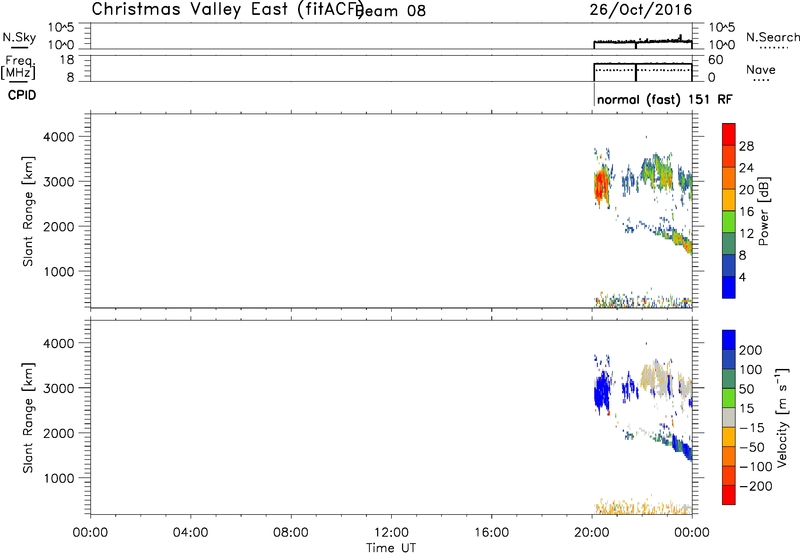Screen dimensions: 800x554
Task: Click the 28 label on the power colorbar
Action: click(x=746, y=146)
